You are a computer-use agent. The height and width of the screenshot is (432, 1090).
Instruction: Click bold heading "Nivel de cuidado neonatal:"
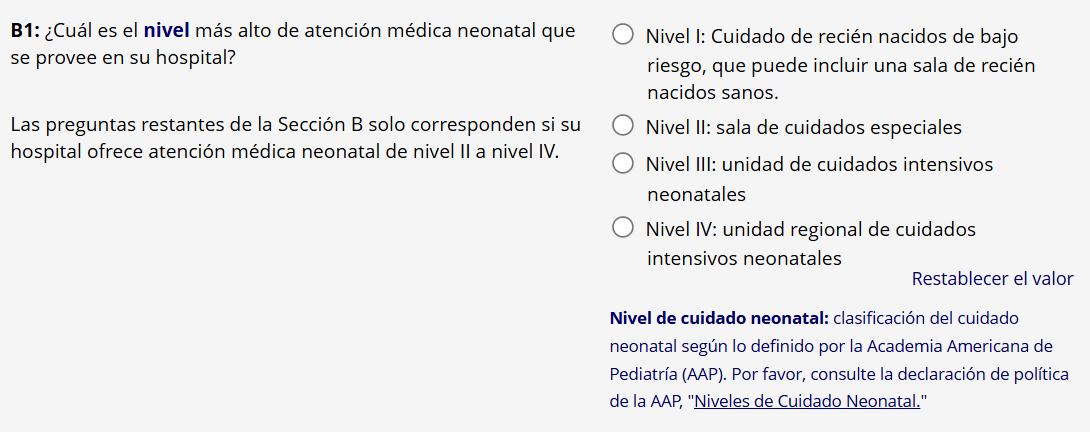click(718, 319)
